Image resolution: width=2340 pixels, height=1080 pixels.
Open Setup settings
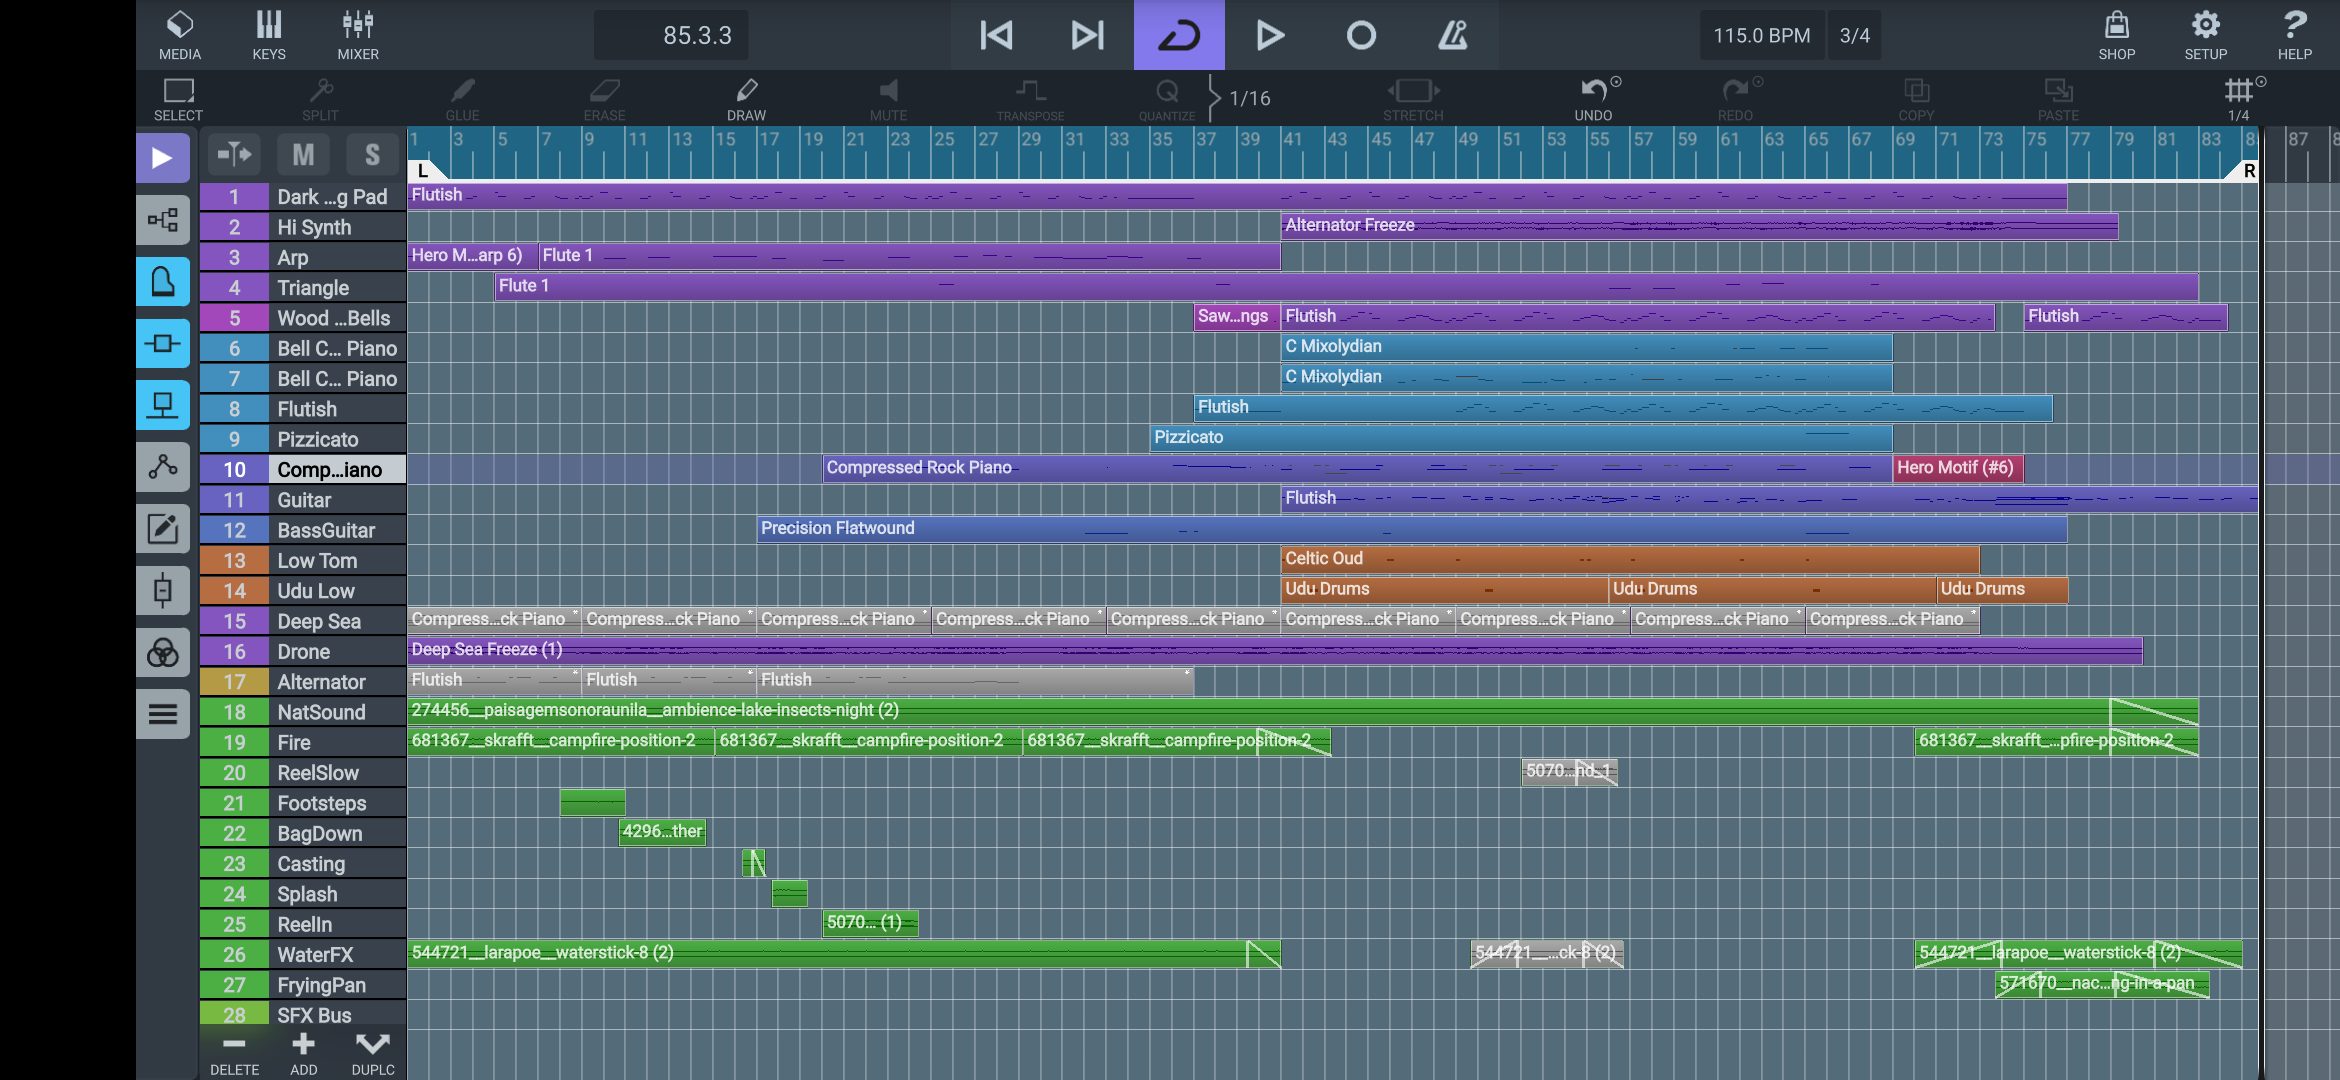[2205, 35]
